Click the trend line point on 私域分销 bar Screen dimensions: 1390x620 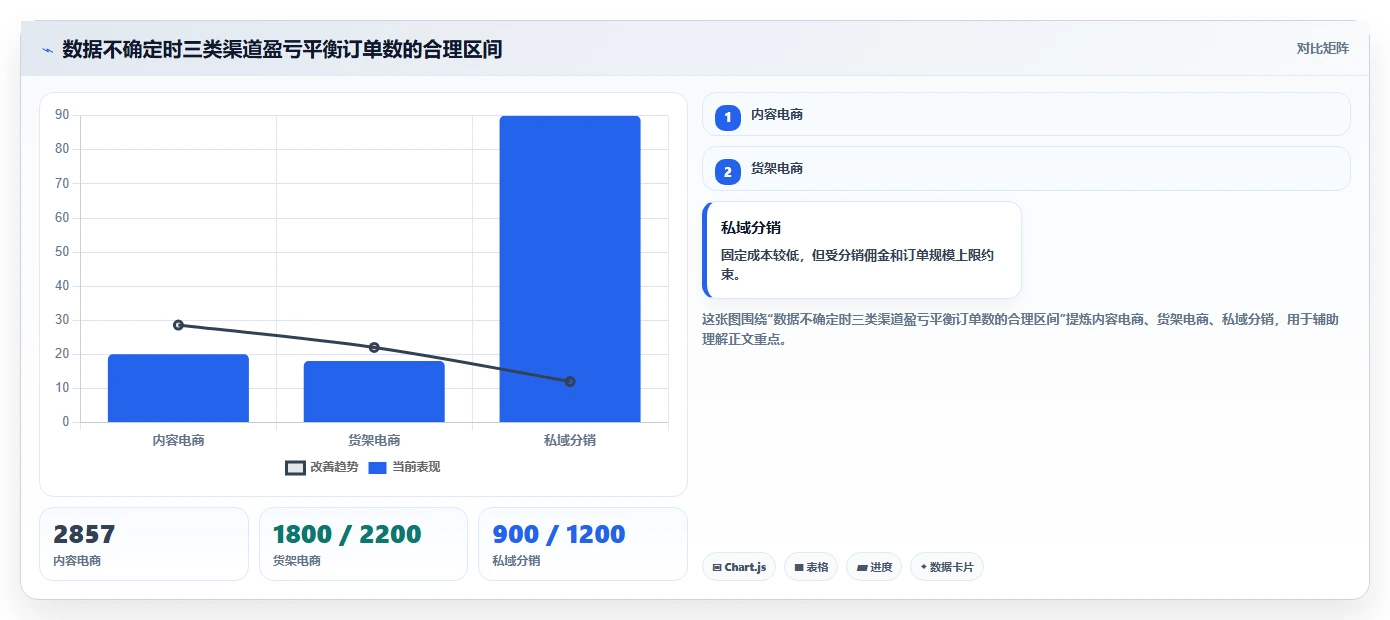(x=570, y=381)
